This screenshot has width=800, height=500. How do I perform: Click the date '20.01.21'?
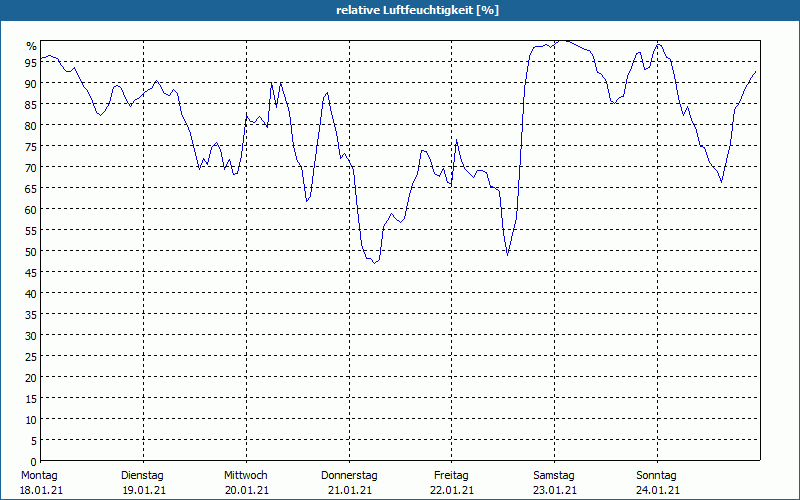pos(247,491)
